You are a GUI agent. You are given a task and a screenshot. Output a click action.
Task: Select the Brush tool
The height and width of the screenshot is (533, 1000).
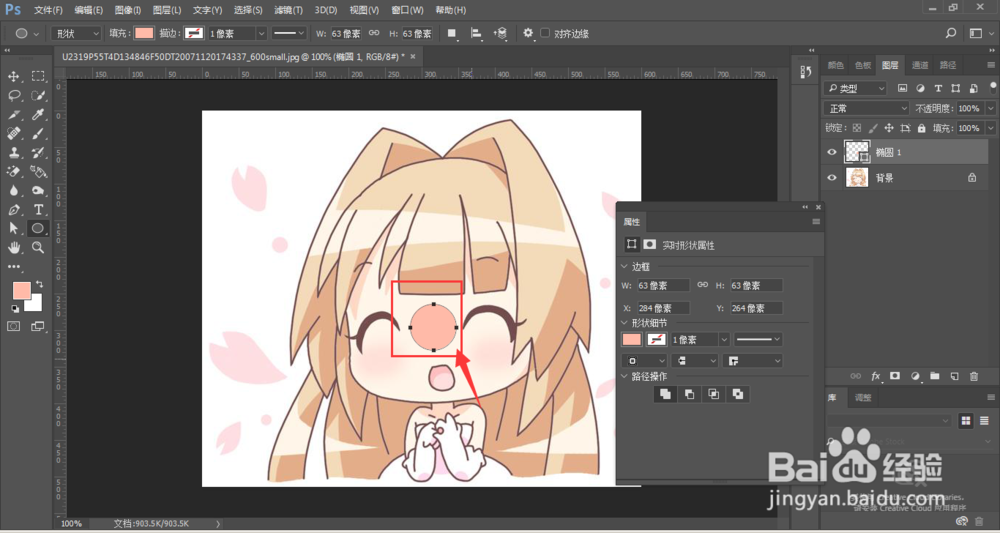coord(38,133)
